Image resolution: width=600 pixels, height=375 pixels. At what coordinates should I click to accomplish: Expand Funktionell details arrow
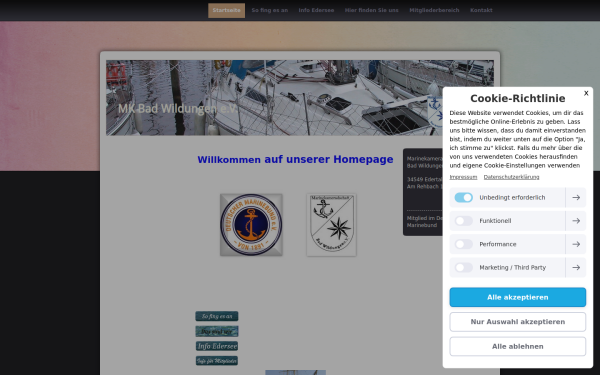point(576,221)
